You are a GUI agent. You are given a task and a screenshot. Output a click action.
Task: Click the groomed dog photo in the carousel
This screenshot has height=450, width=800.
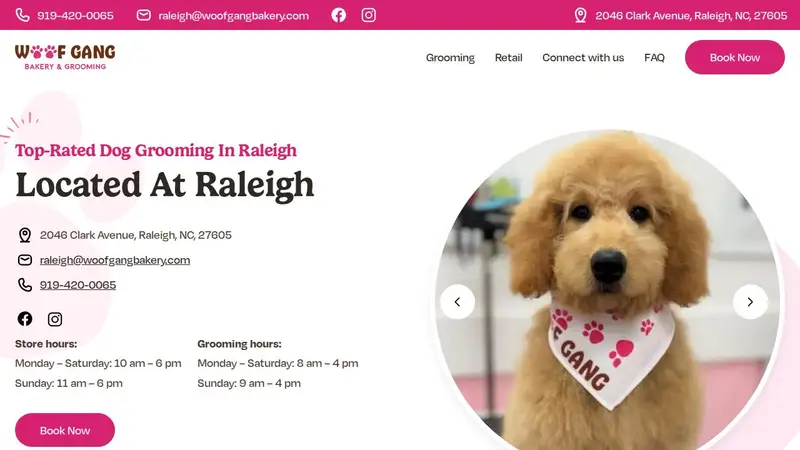coord(607,291)
